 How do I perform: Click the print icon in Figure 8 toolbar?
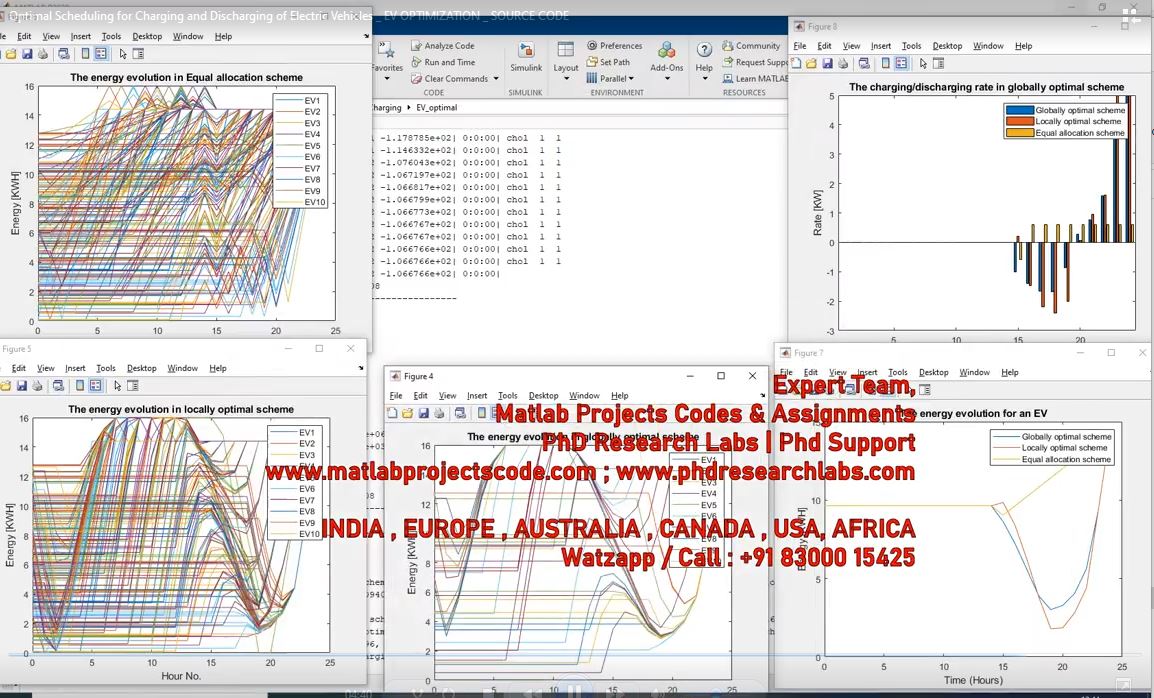tap(842, 63)
